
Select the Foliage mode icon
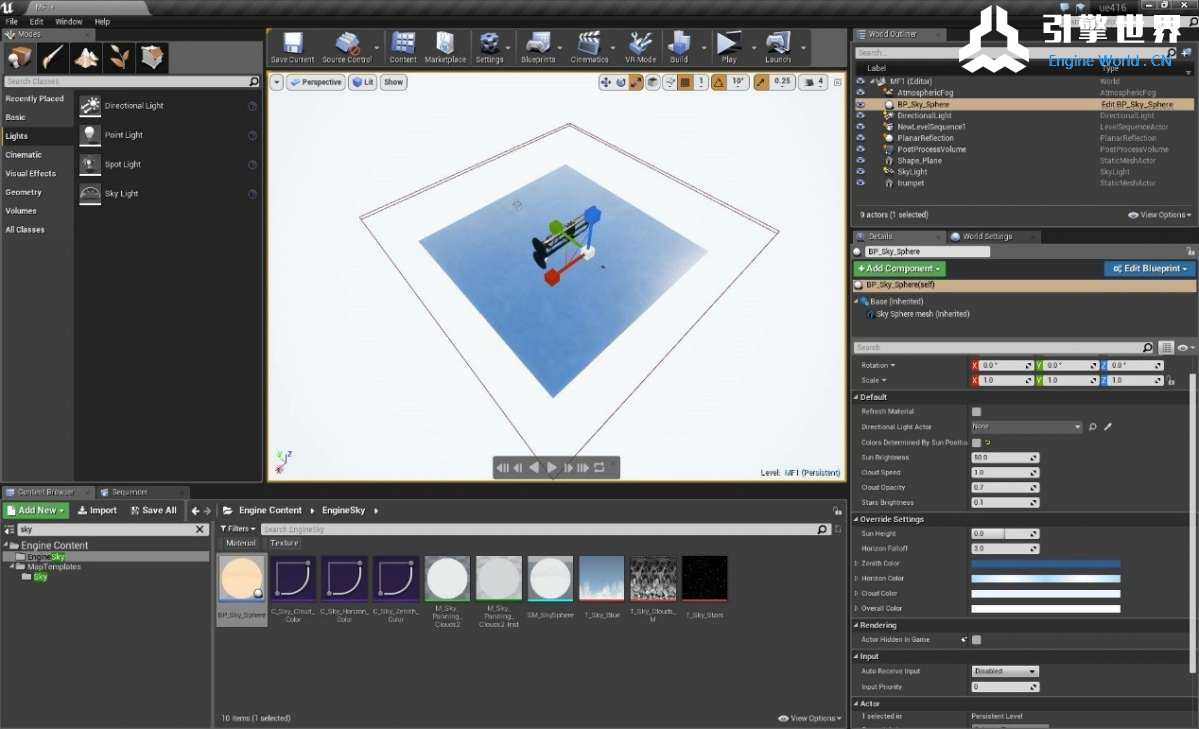click(119, 57)
